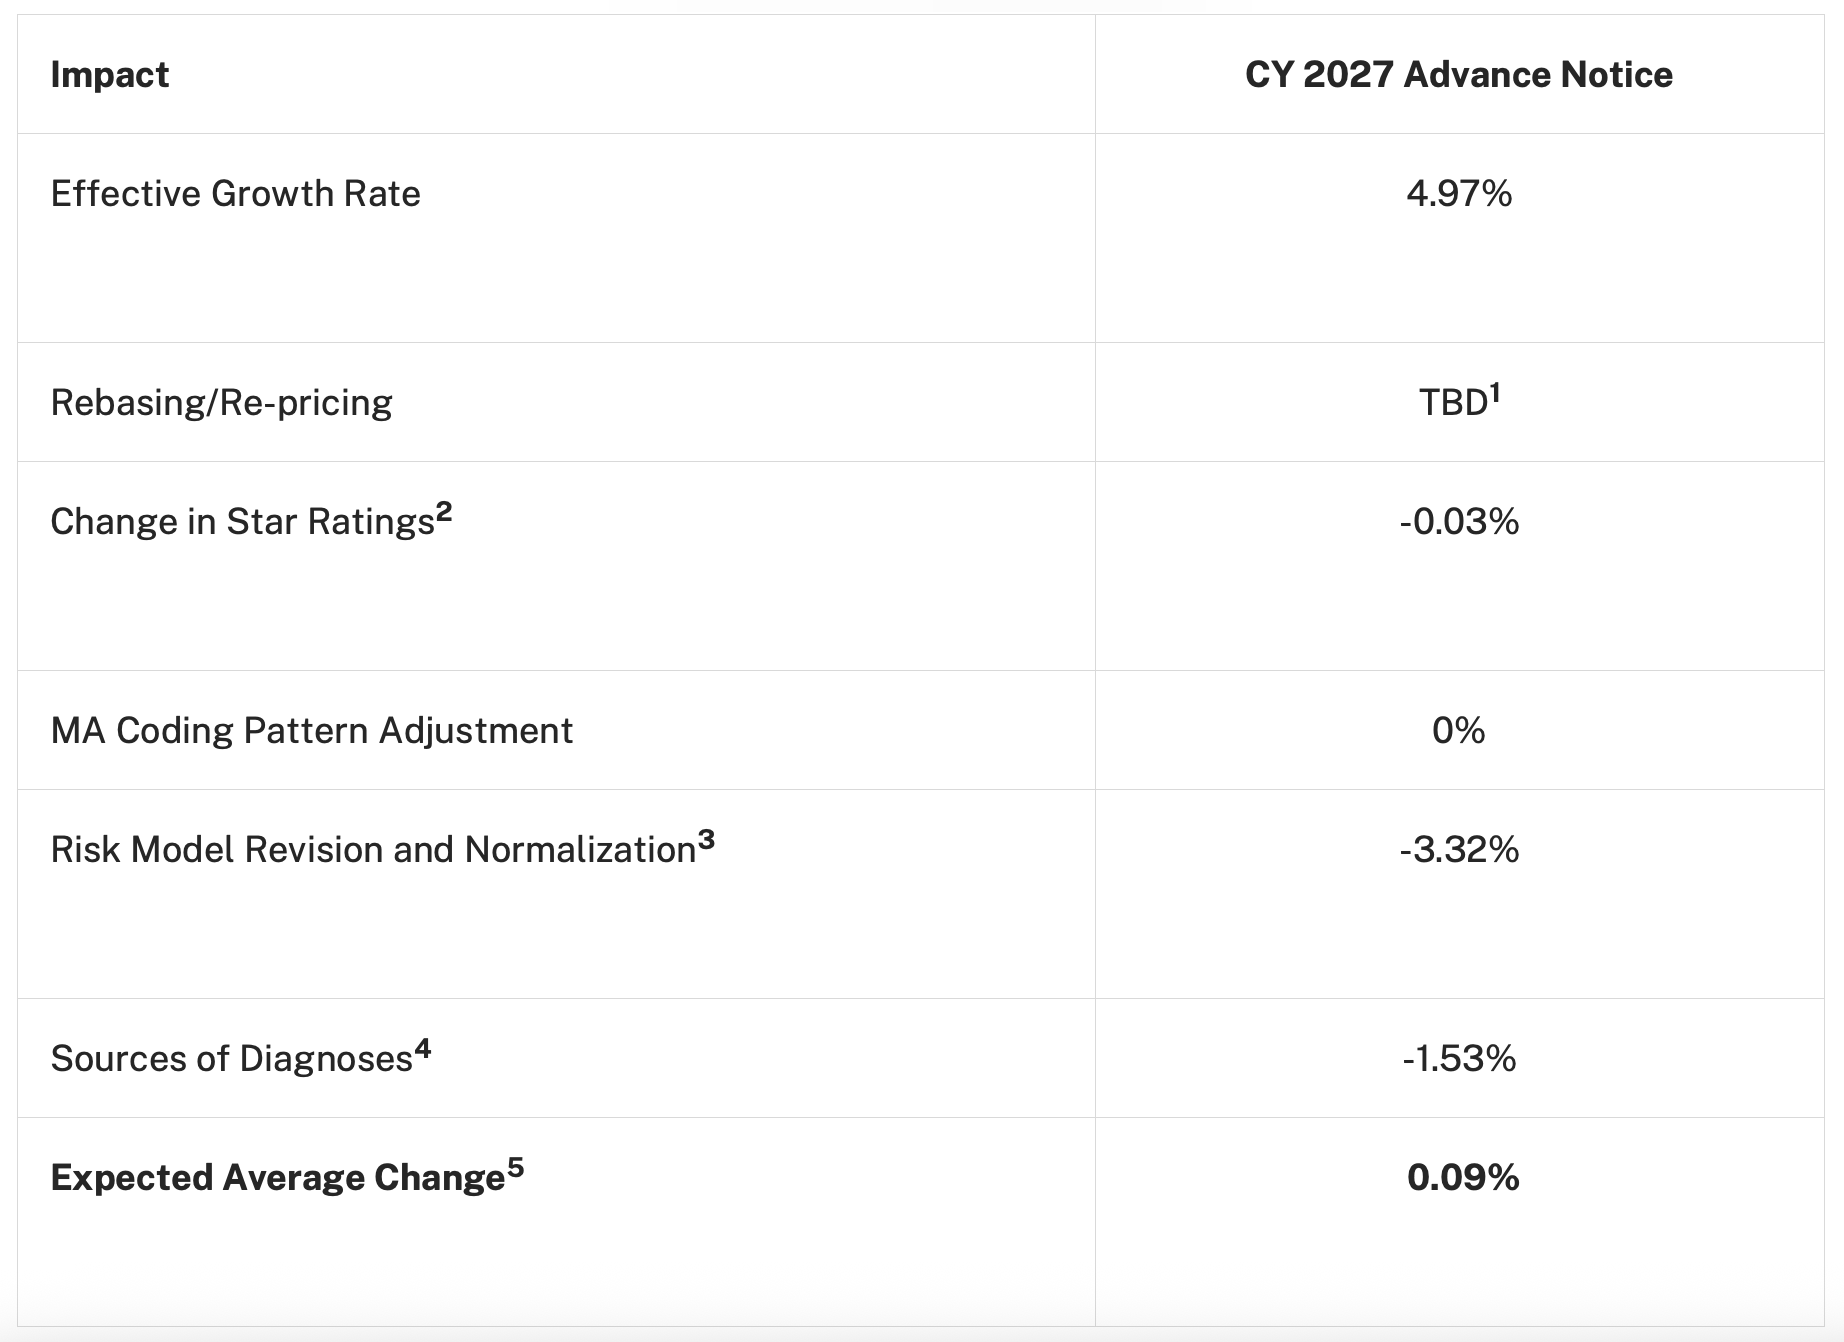Select the 0% coding adjustment value

(x=1458, y=731)
